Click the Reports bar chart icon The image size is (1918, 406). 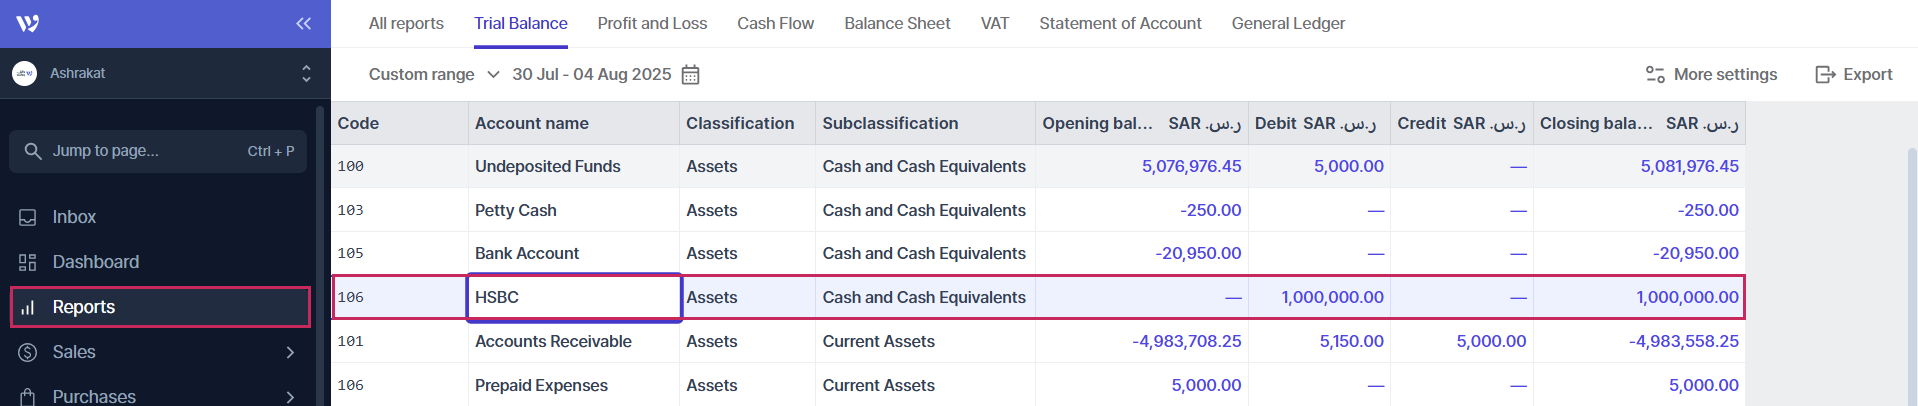coord(27,307)
